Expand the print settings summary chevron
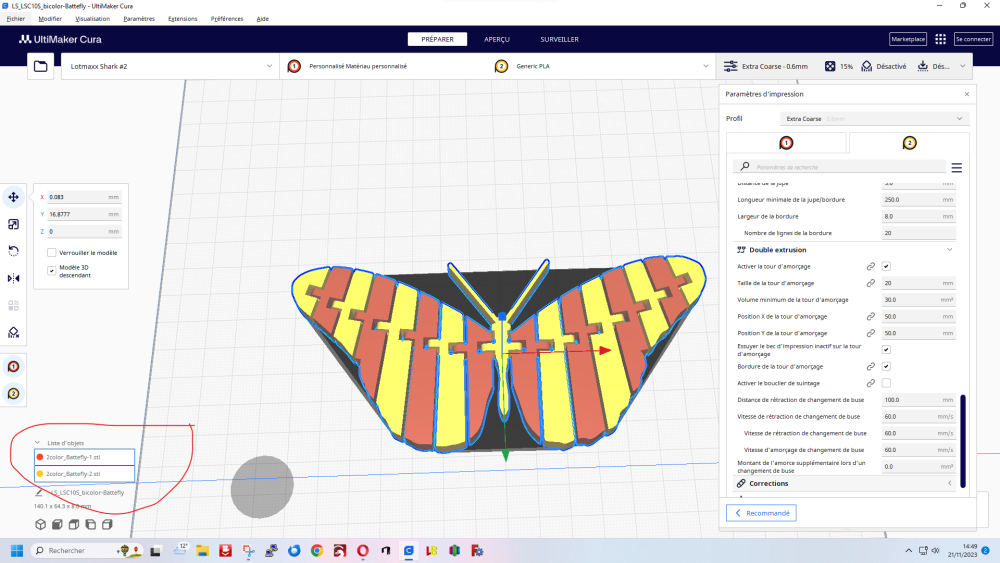Image resolution: width=1000 pixels, height=563 pixels. click(962, 66)
